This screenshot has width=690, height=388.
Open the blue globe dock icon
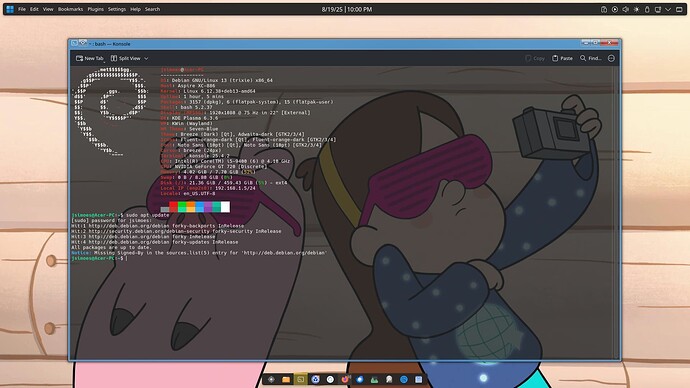(360, 379)
